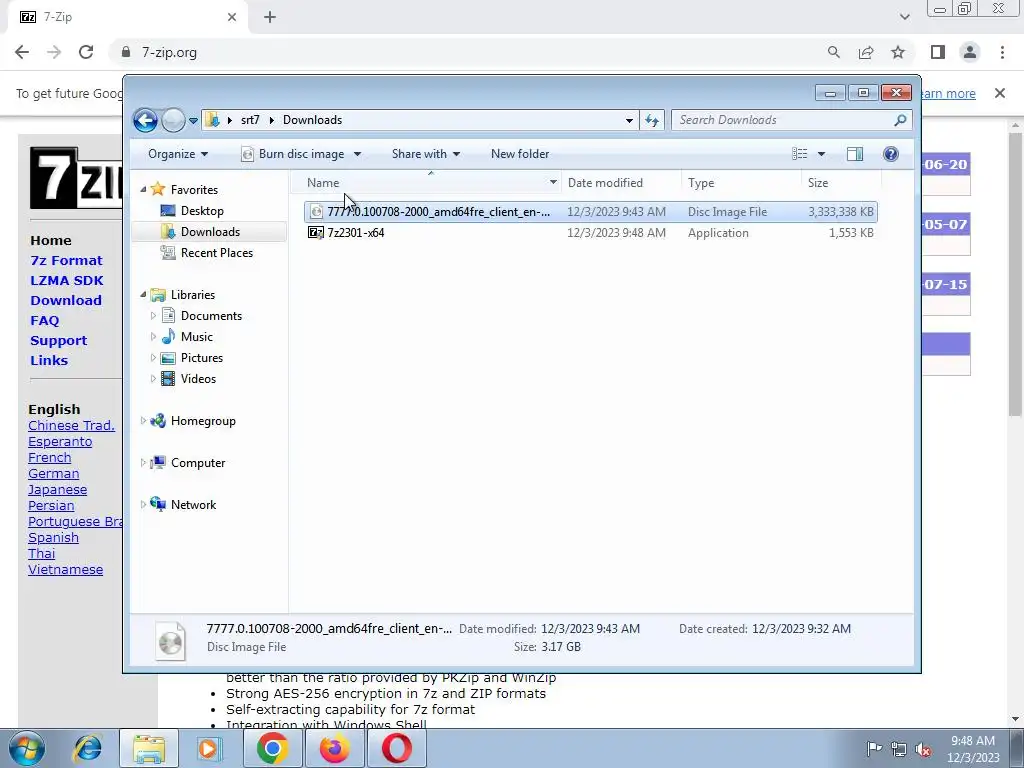The width and height of the screenshot is (1024, 768).
Task: Reload the Chrome page
Action: (x=86, y=52)
